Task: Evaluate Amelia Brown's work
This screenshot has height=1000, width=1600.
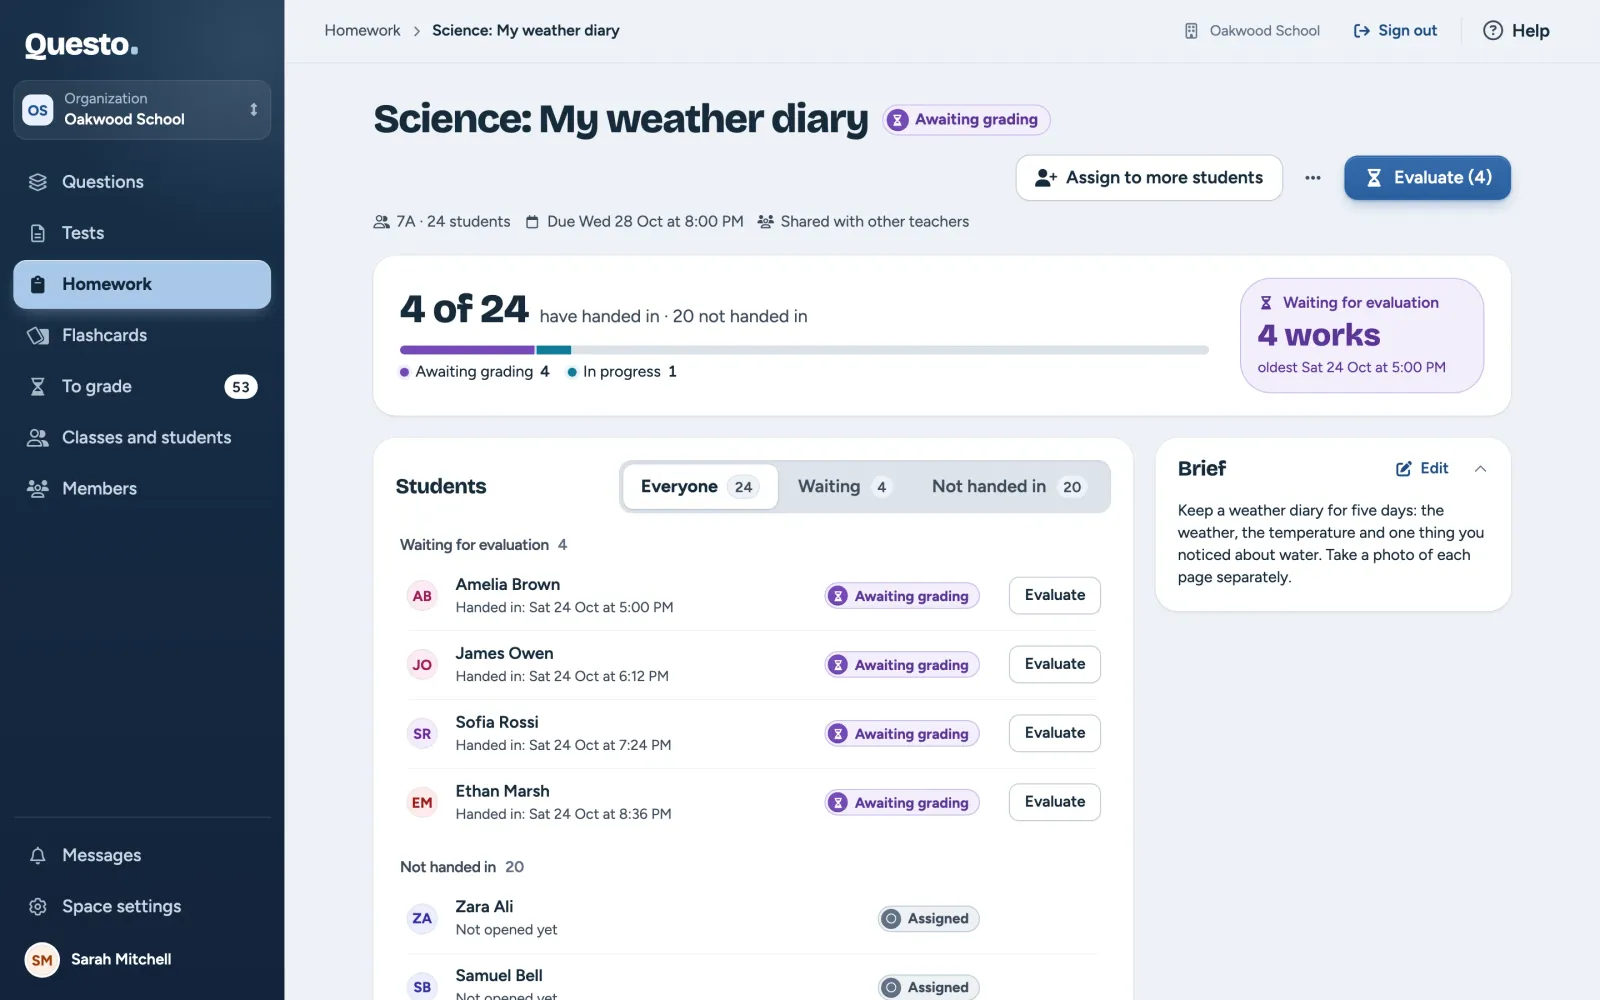Action: [1054, 595]
